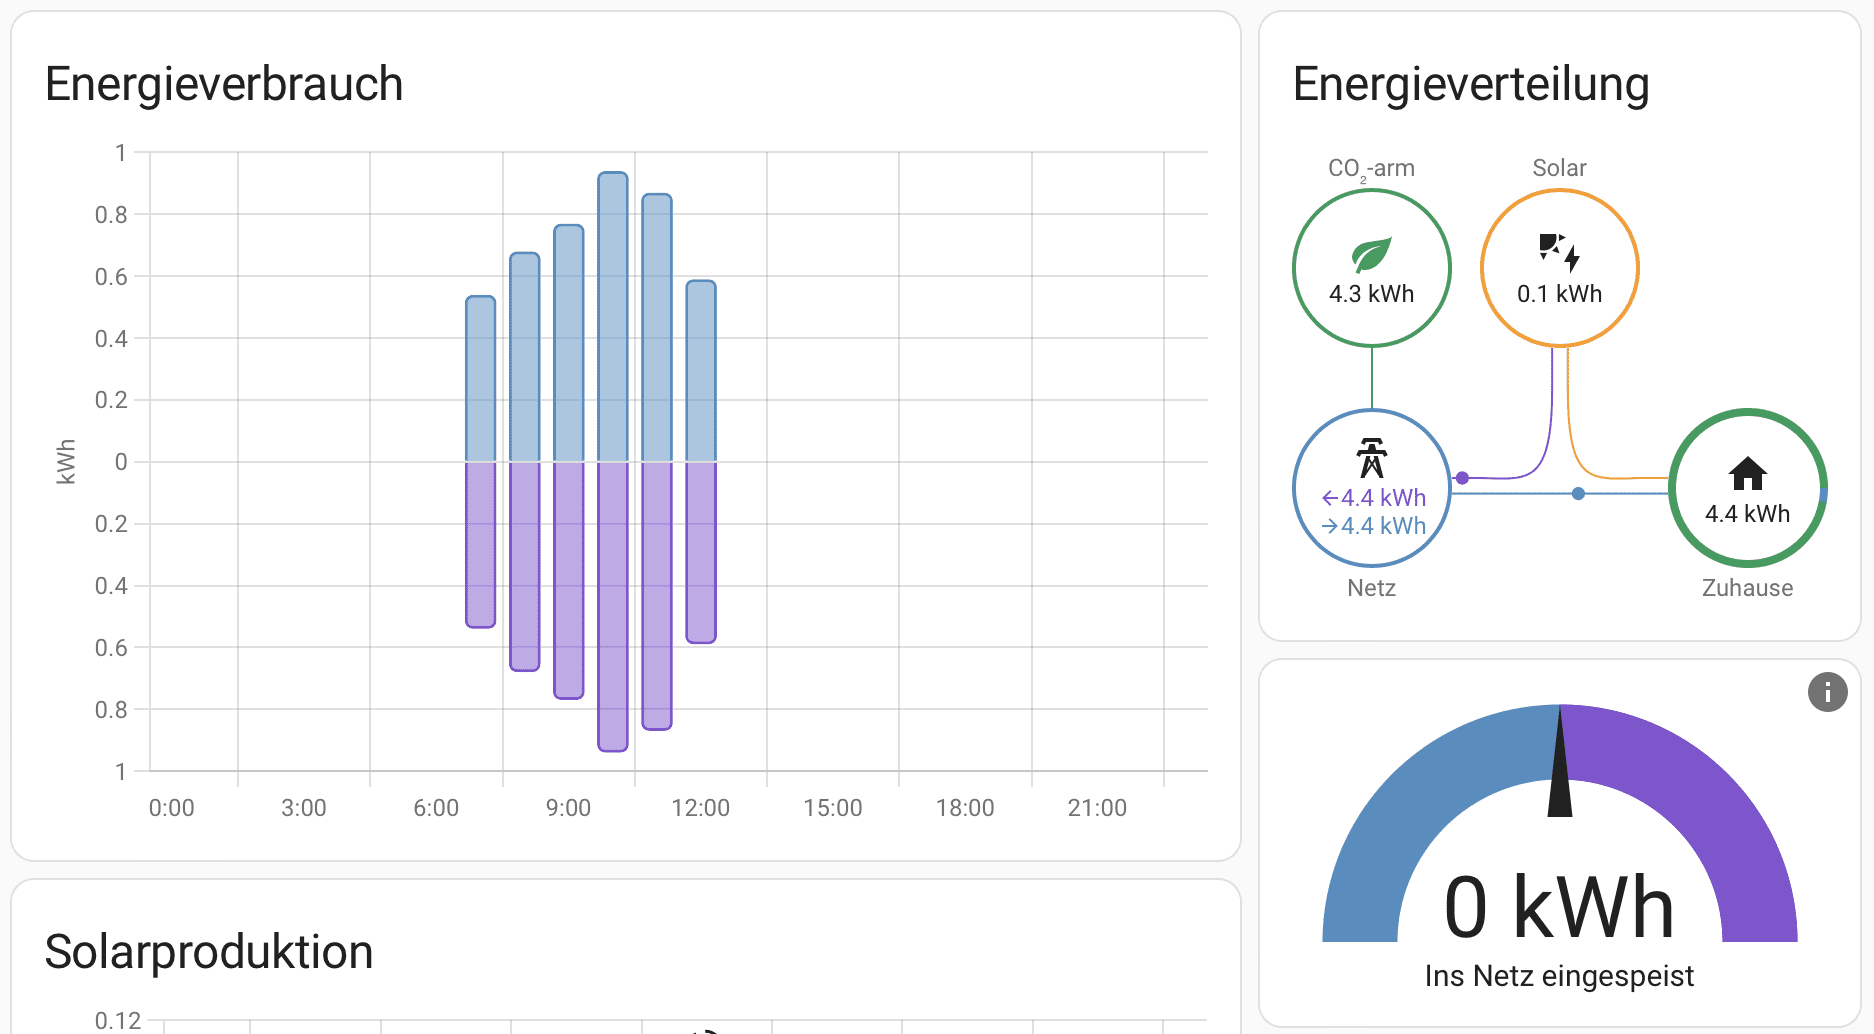Click the Solarproduktion card title

(x=209, y=952)
